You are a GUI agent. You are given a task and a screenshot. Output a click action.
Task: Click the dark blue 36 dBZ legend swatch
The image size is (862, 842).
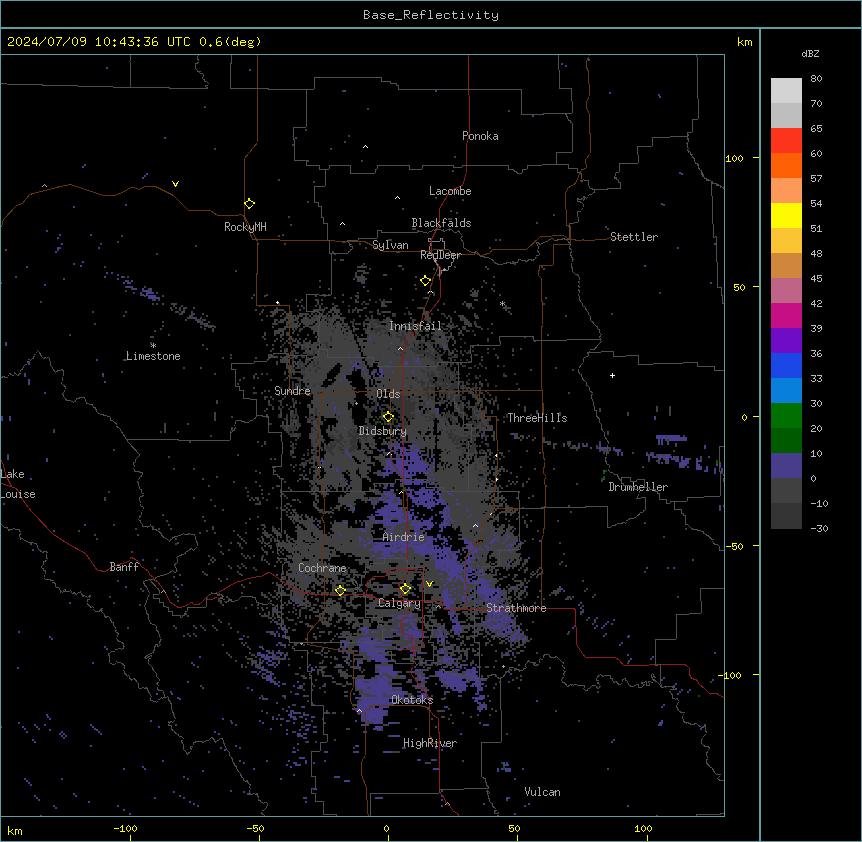(786, 365)
